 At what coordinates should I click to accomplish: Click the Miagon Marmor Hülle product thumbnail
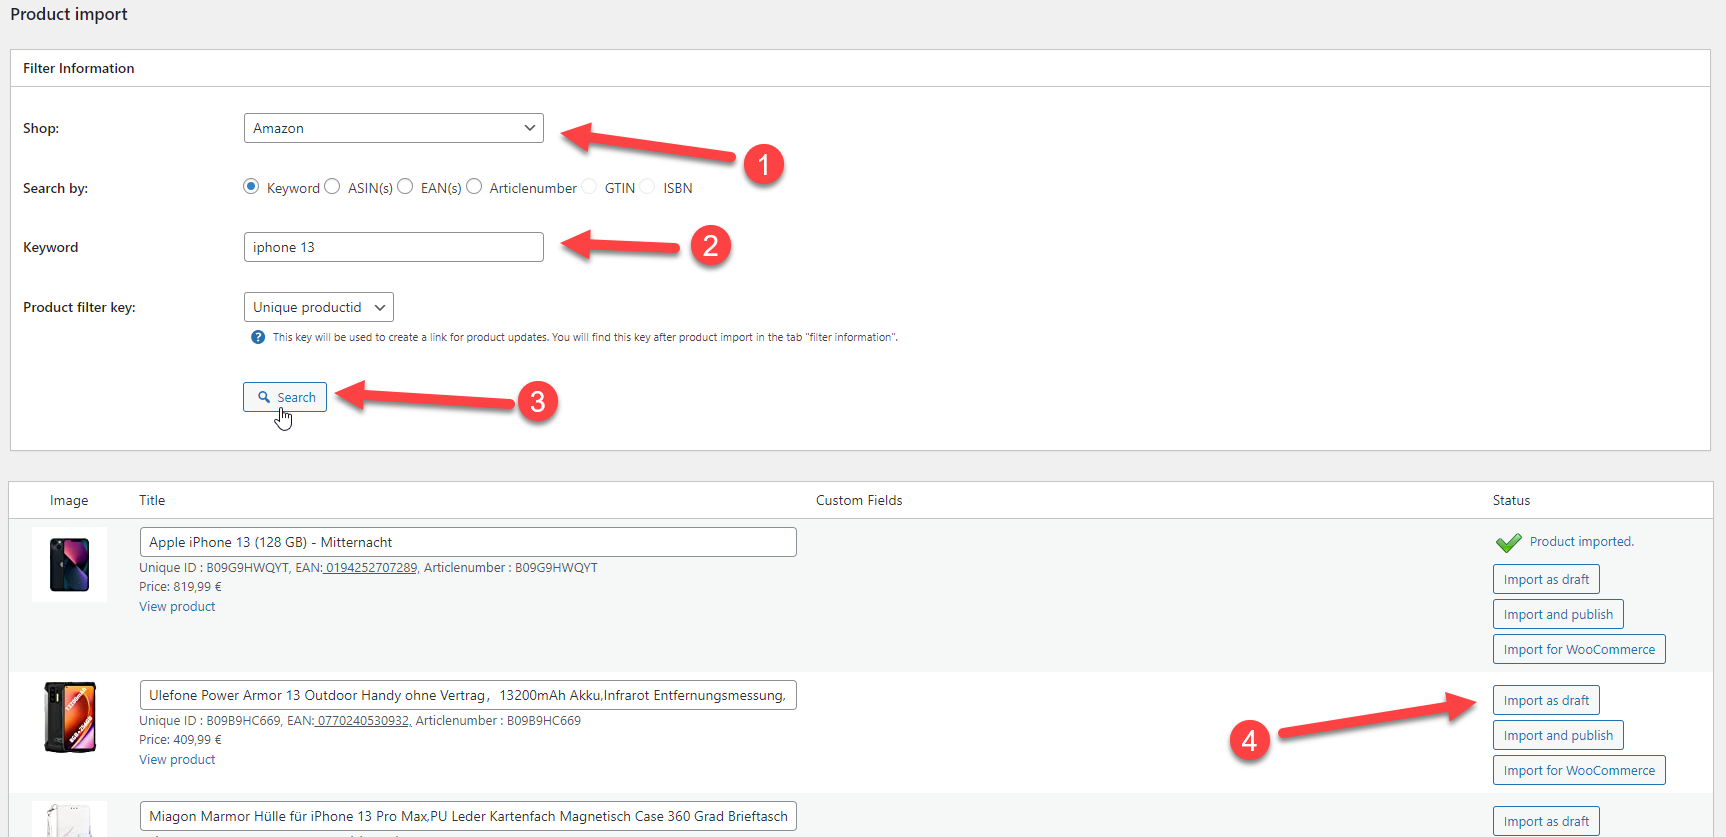(x=69, y=819)
